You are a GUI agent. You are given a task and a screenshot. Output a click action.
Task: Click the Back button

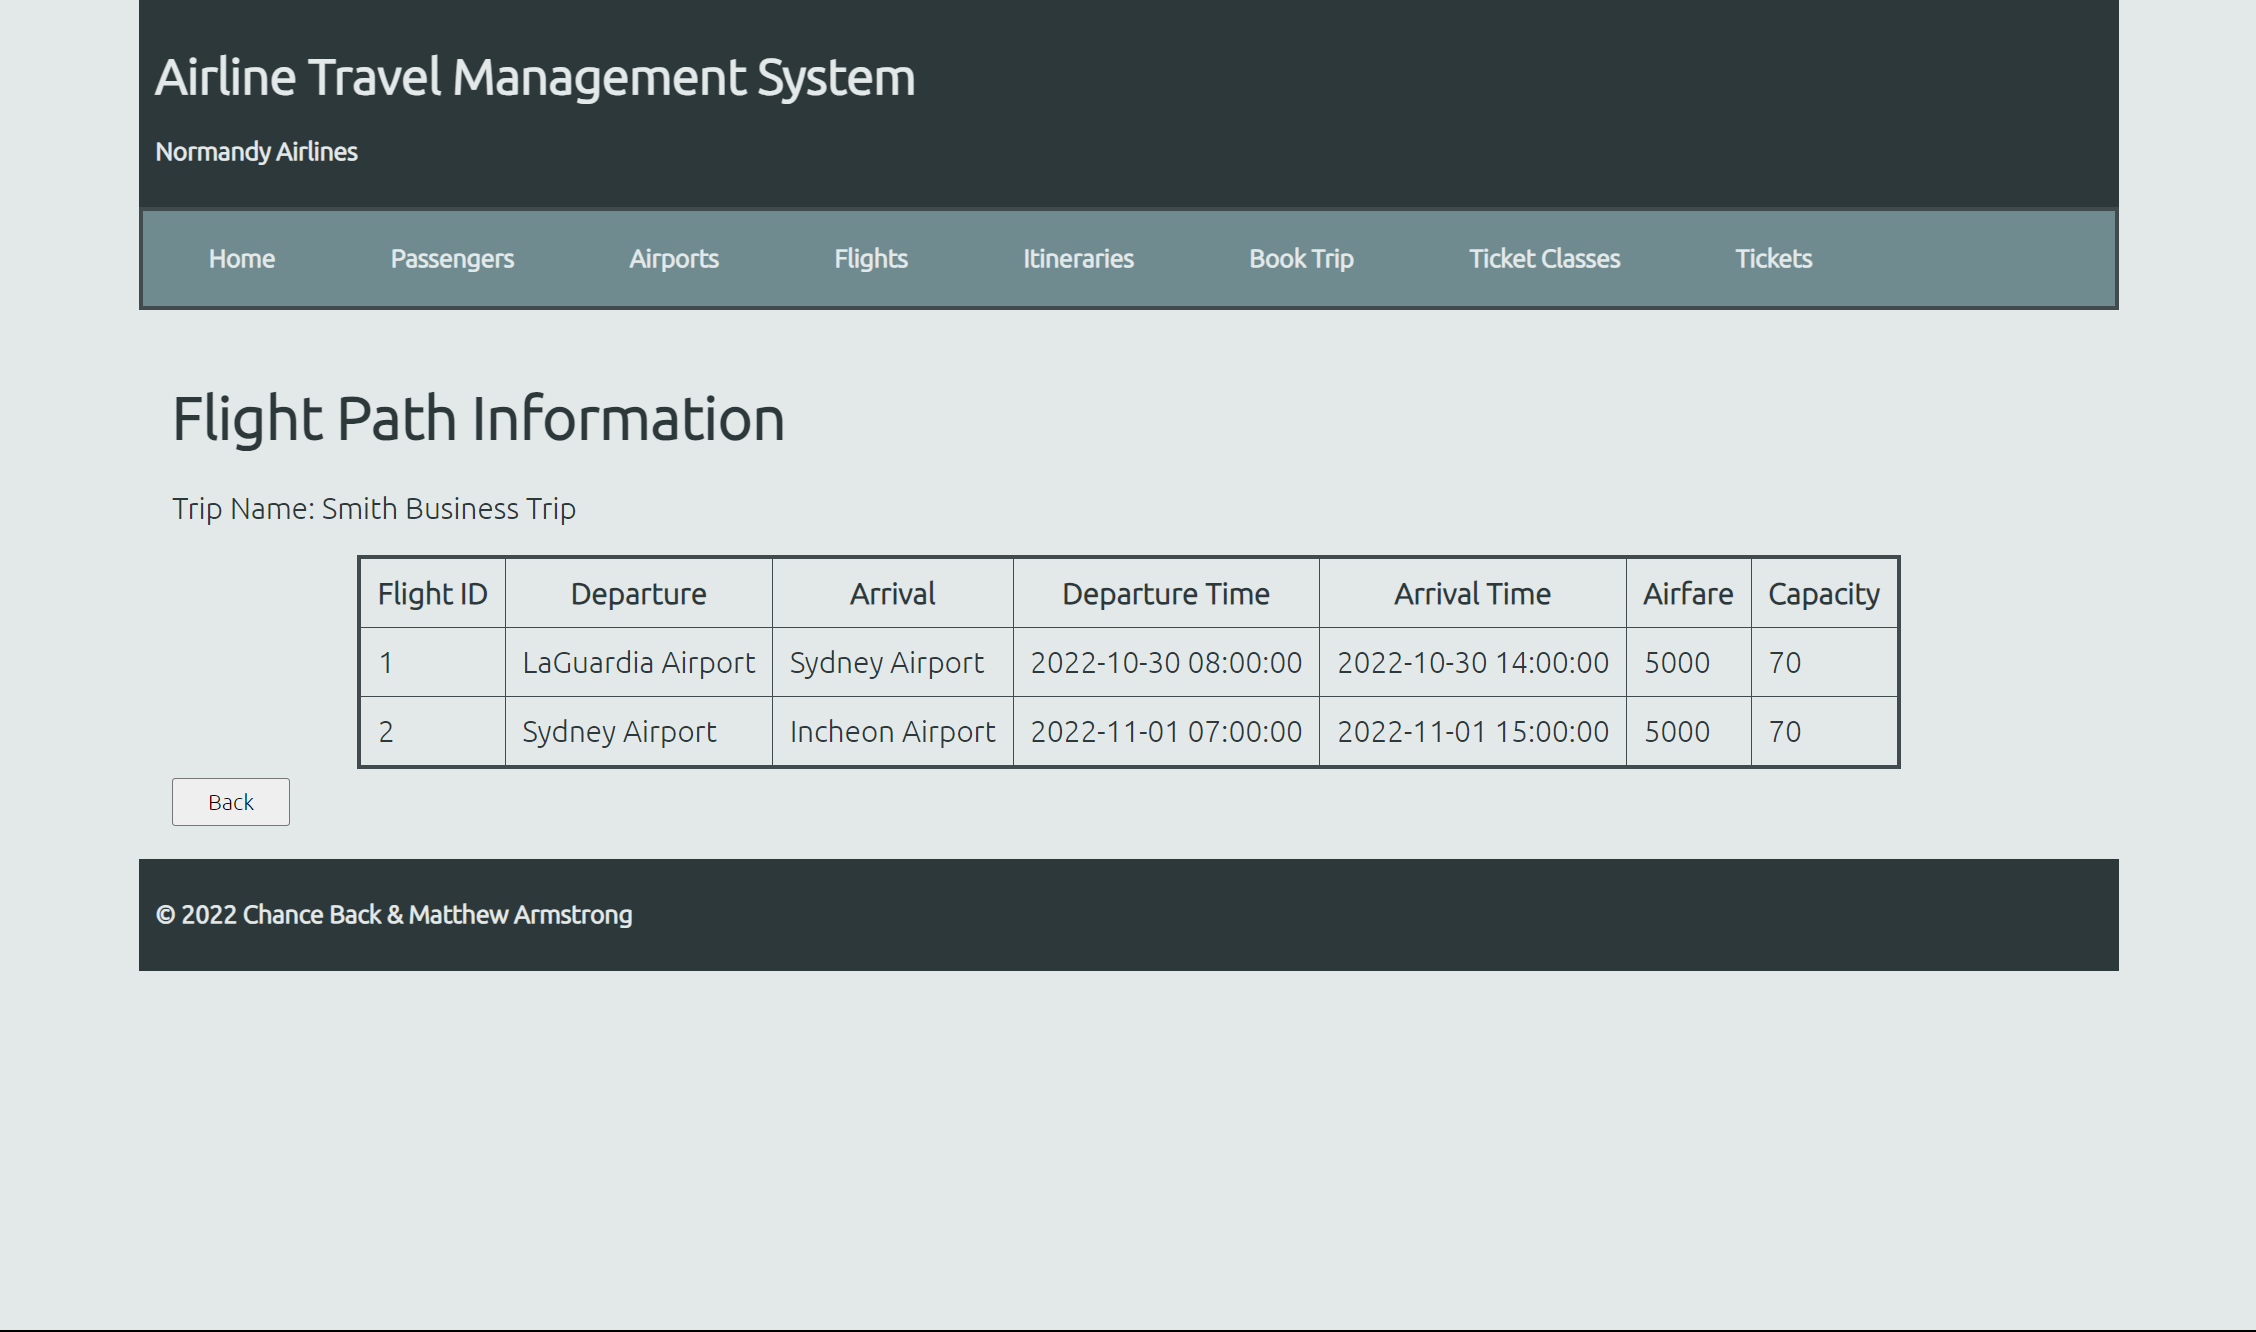point(231,801)
